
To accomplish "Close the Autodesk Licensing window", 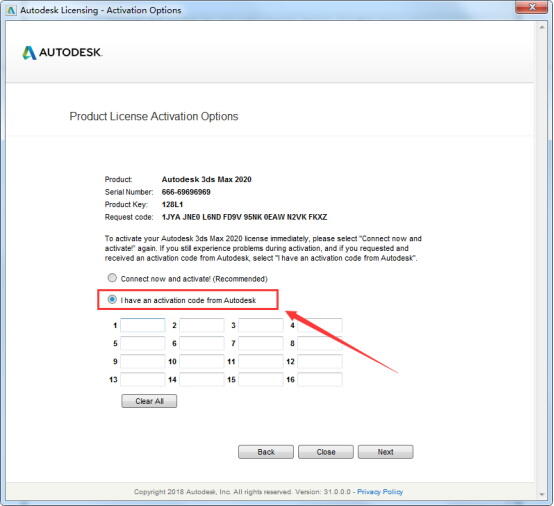I will (532, 7).
